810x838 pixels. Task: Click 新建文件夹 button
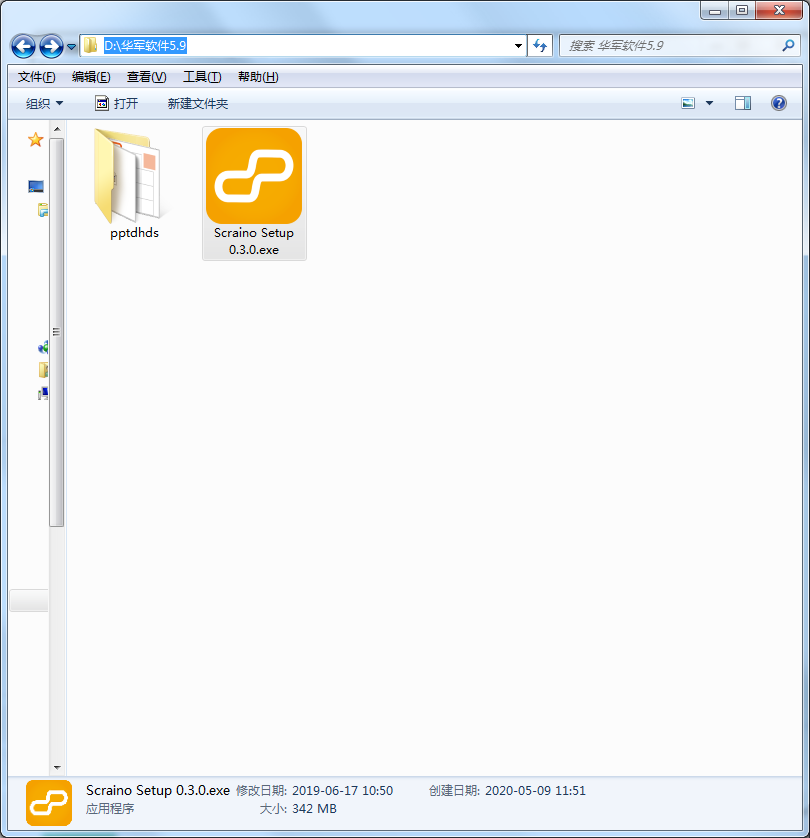(x=198, y=104)
